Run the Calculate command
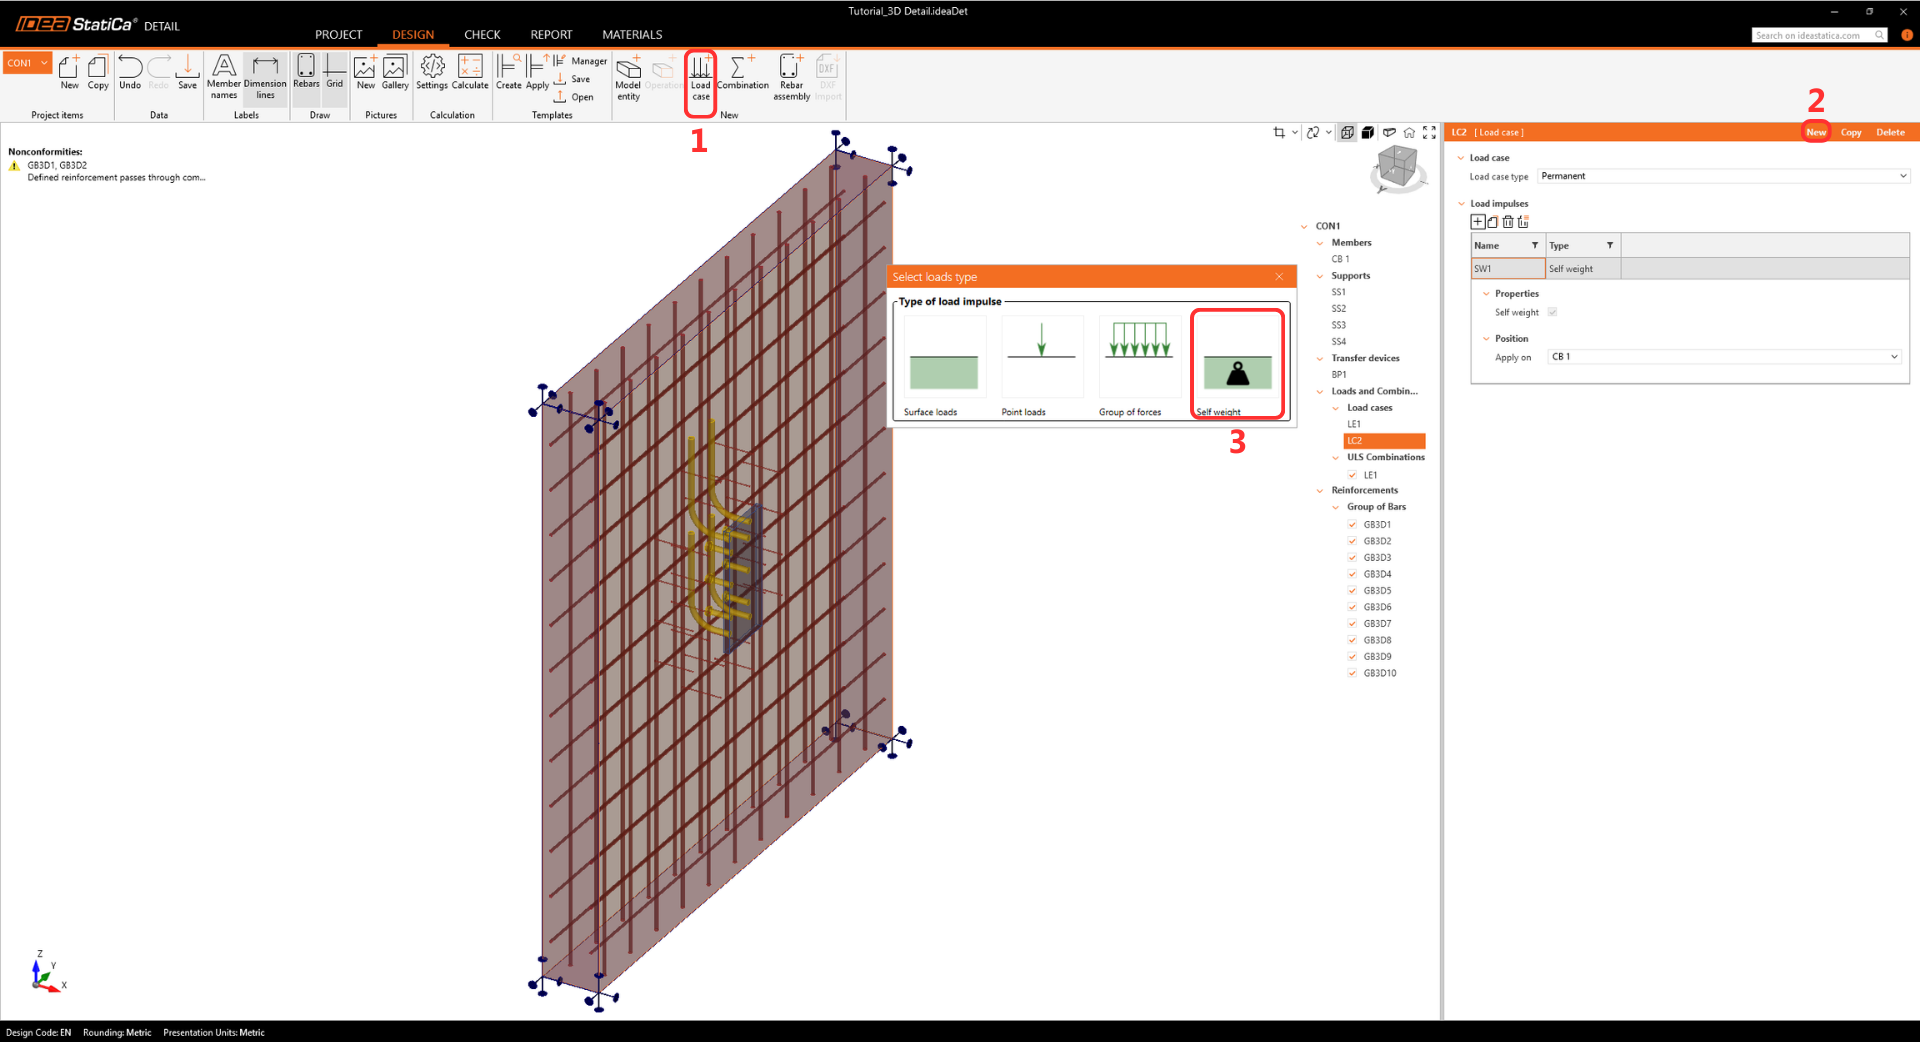The image size is (1920, 1042). (470, 74)
